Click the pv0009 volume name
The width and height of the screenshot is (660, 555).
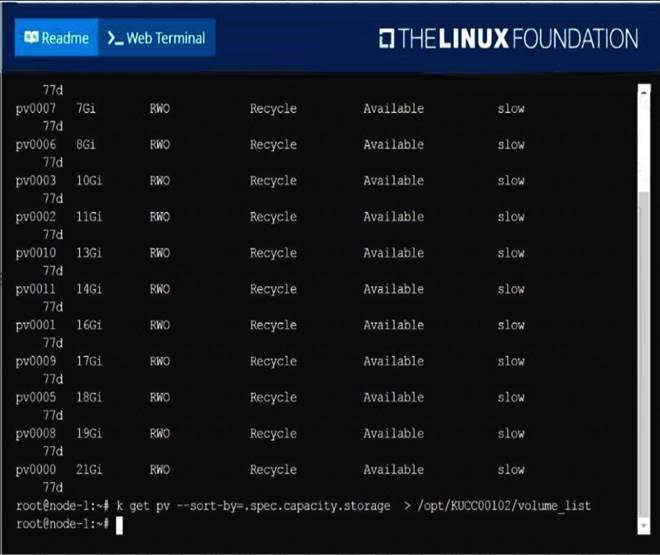(36, 361)
